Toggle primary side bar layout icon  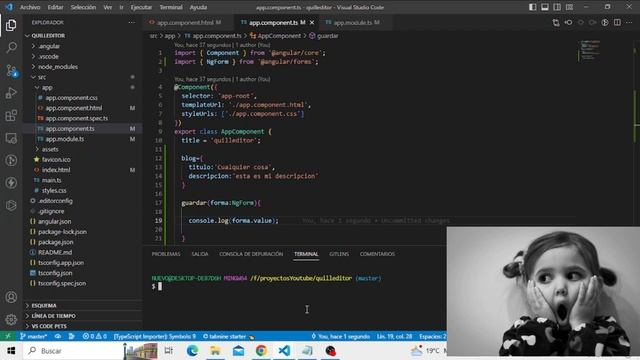coord(533,7)
